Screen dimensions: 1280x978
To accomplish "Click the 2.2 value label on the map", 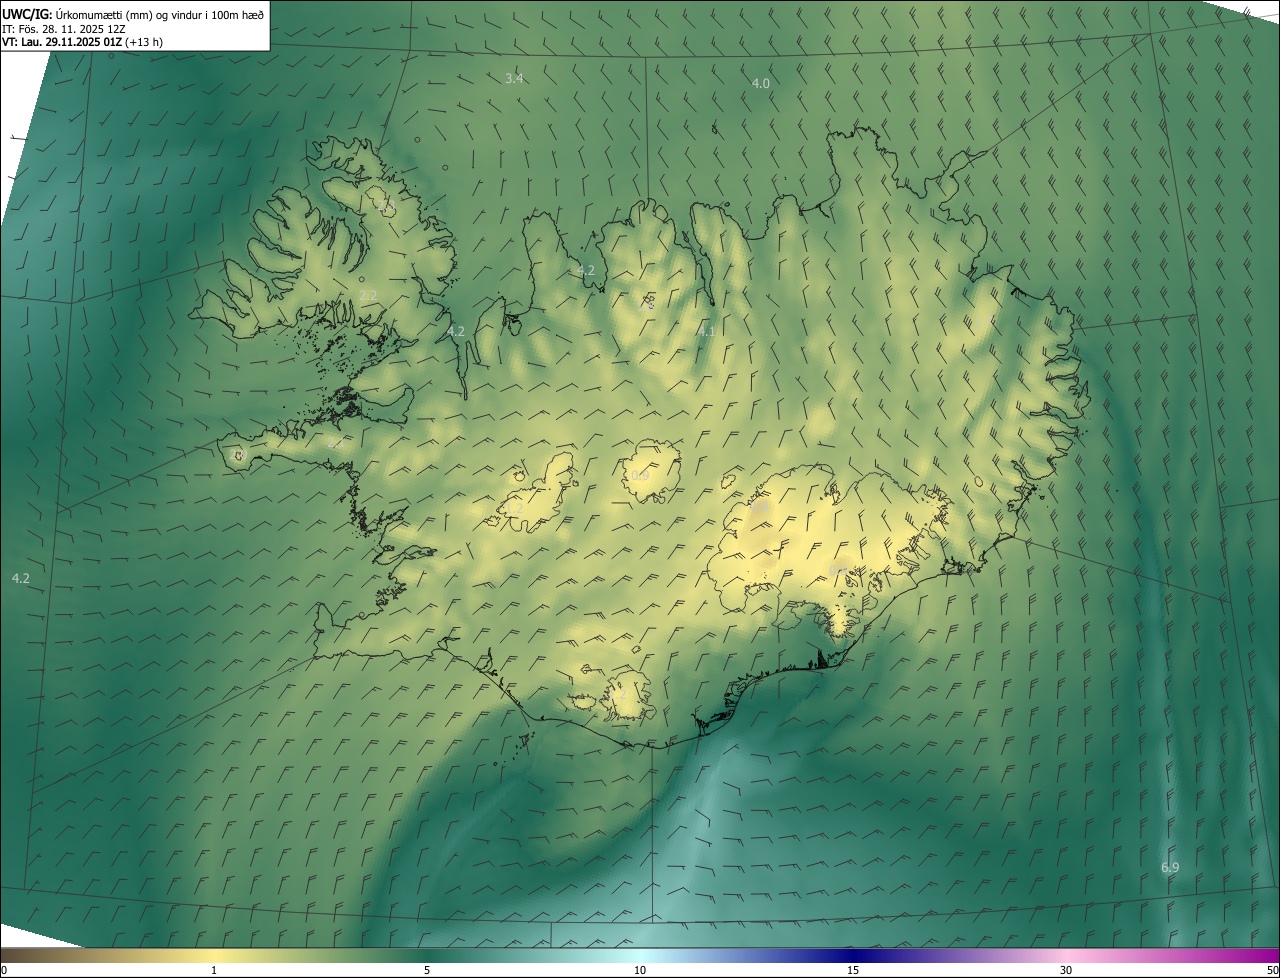I will click(x=368, y=295).
